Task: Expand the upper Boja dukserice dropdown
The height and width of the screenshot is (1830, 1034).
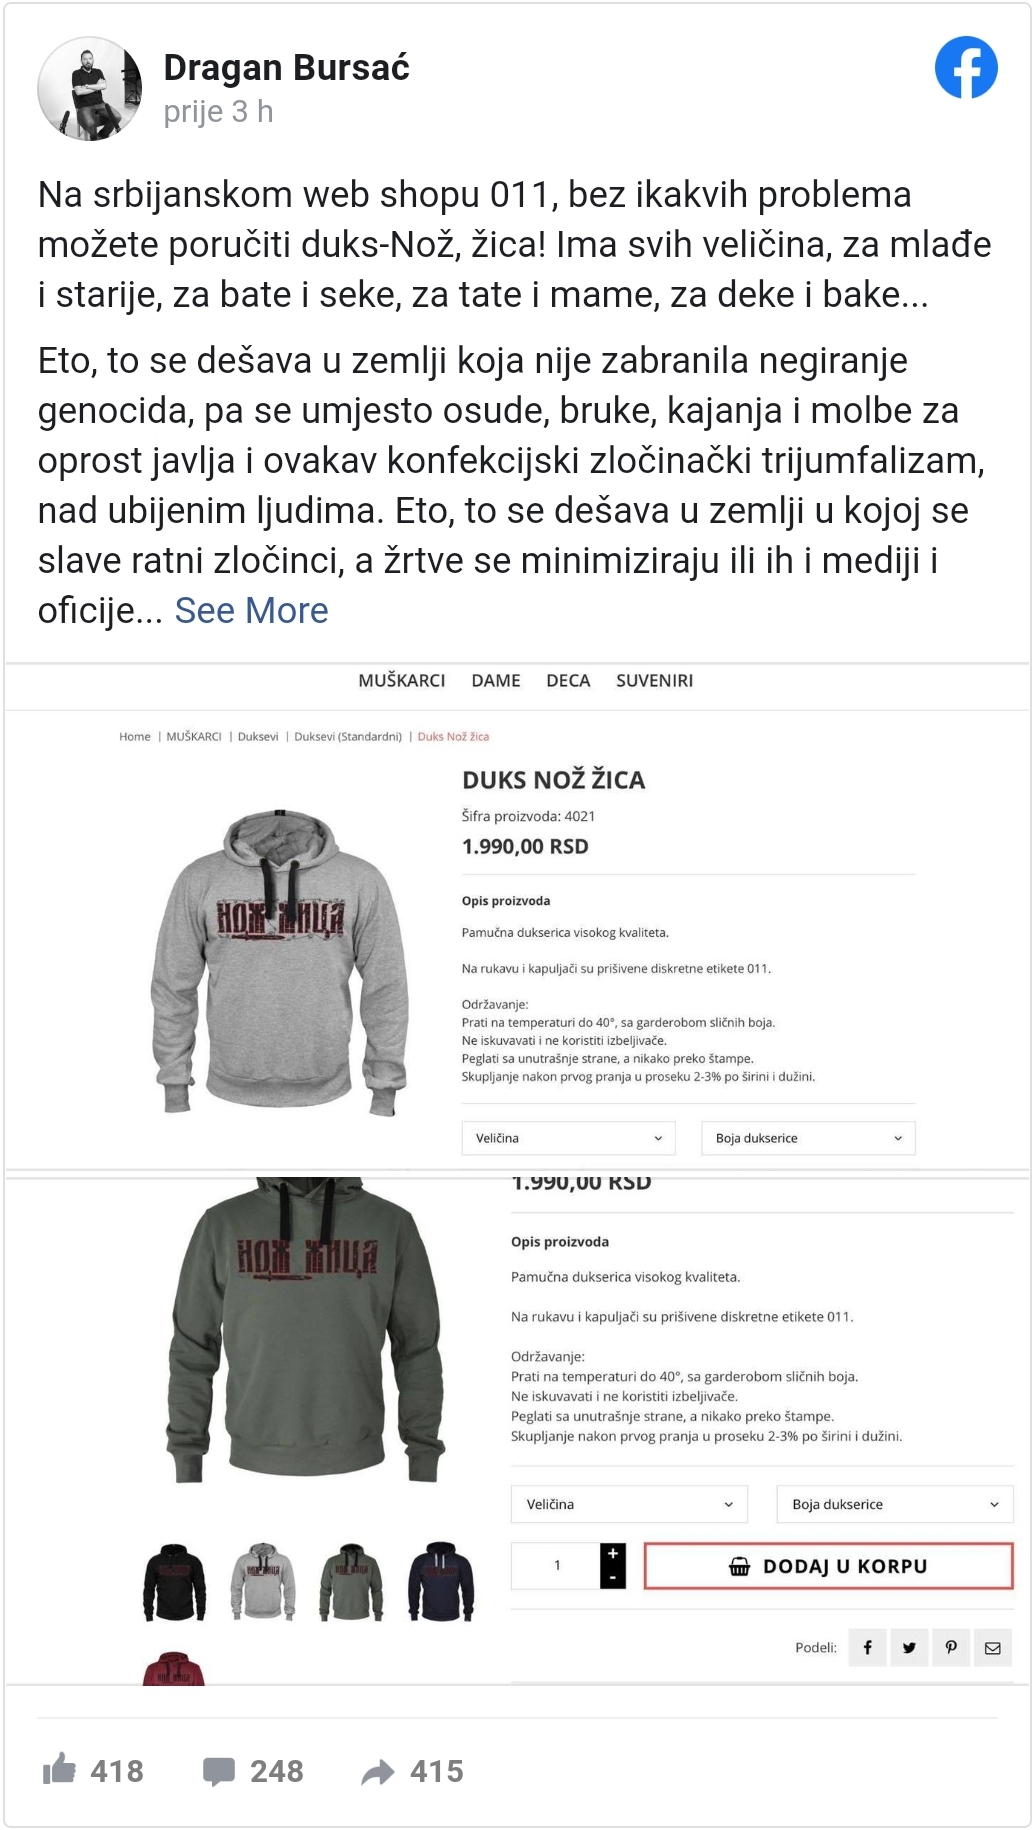Action: click(x=808, y=1138)
